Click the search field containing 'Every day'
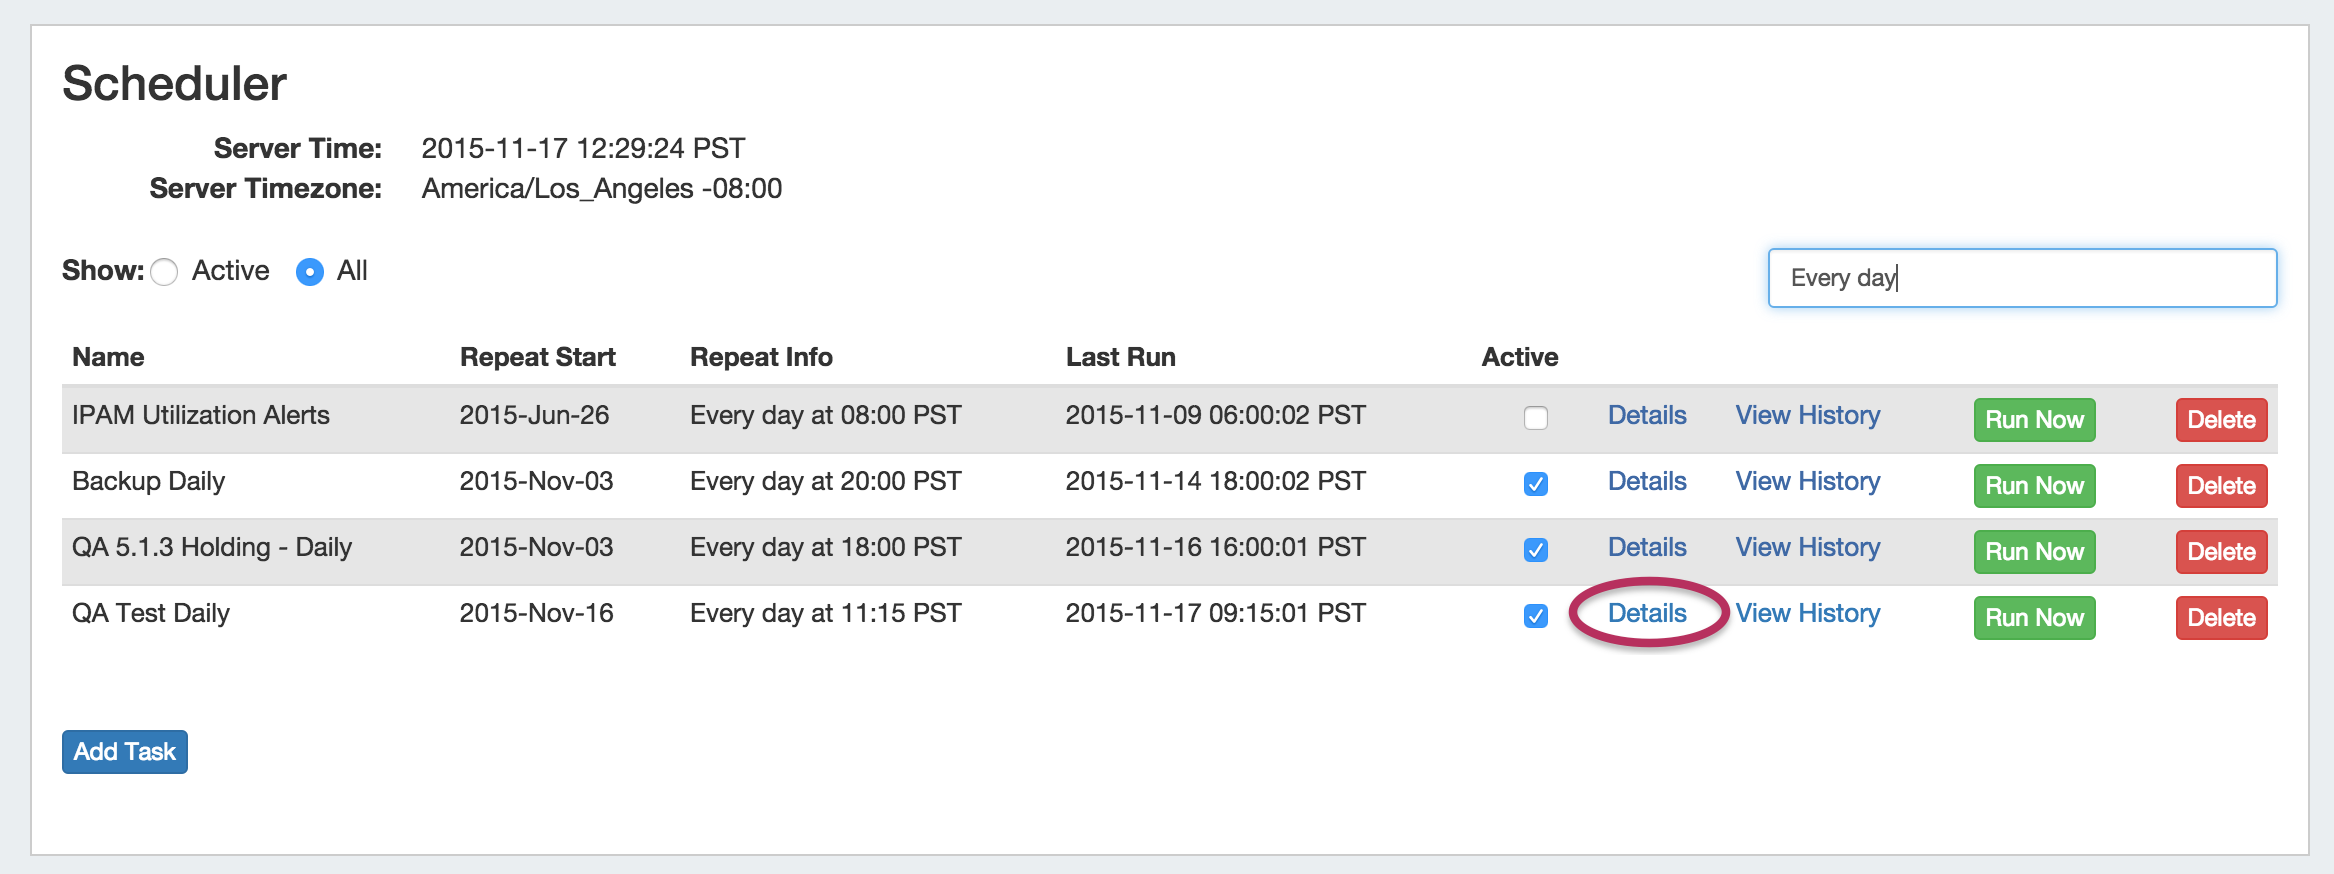2334x874 pixels. click(2021, 278)
